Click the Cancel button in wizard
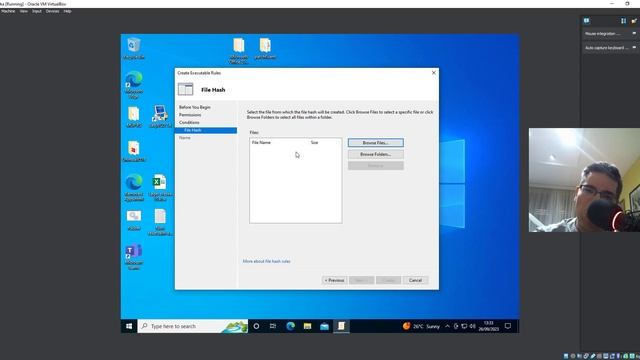Viewport: 640px width, 360px height. (415, 280)
